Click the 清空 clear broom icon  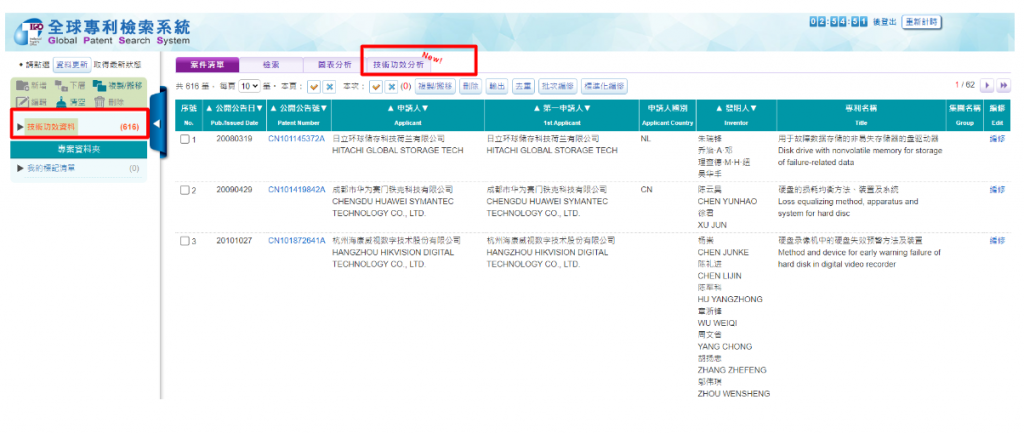click(61, 101)
